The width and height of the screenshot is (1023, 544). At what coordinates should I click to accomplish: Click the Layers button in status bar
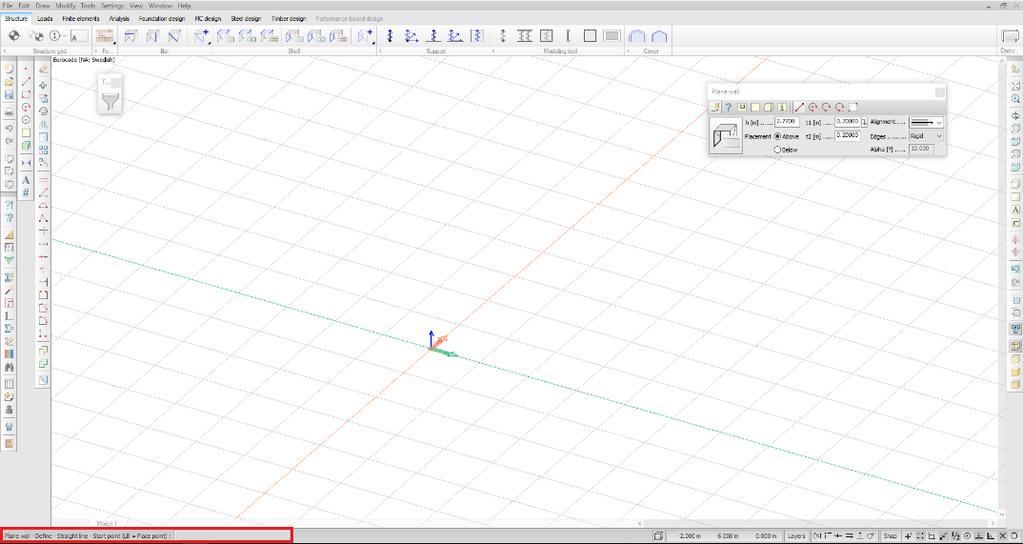[797, 536]
